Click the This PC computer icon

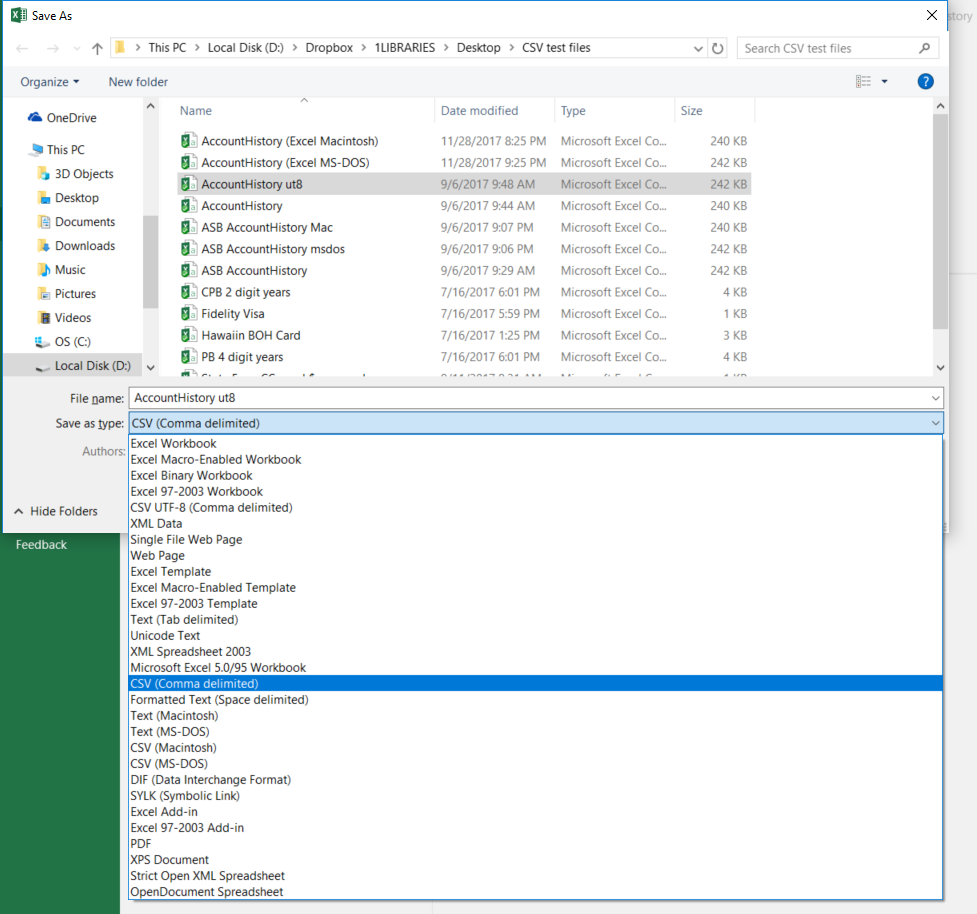(x=37, y=150)
